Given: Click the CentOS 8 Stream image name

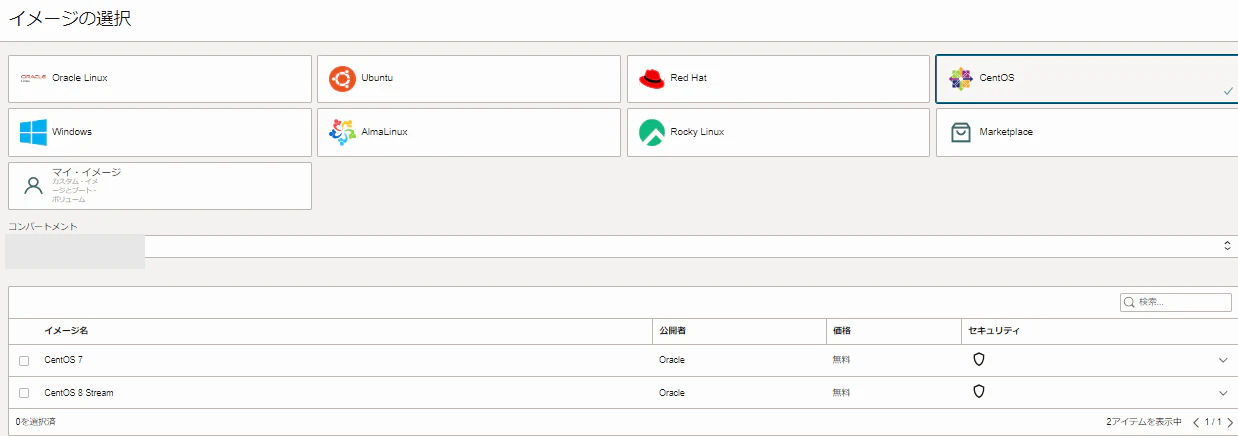Looking at the screenshot, I should pyautogui.click(x=79, y=393).
